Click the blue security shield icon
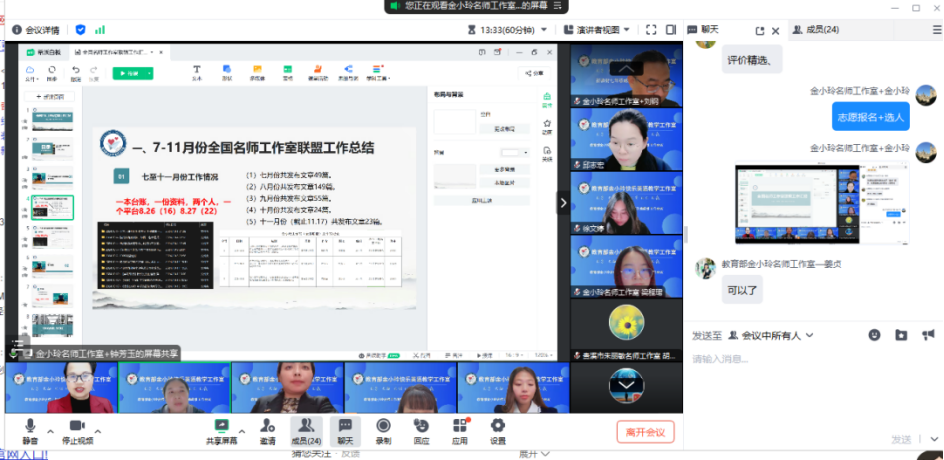944x460 pixels. click(x=80, y=30)
